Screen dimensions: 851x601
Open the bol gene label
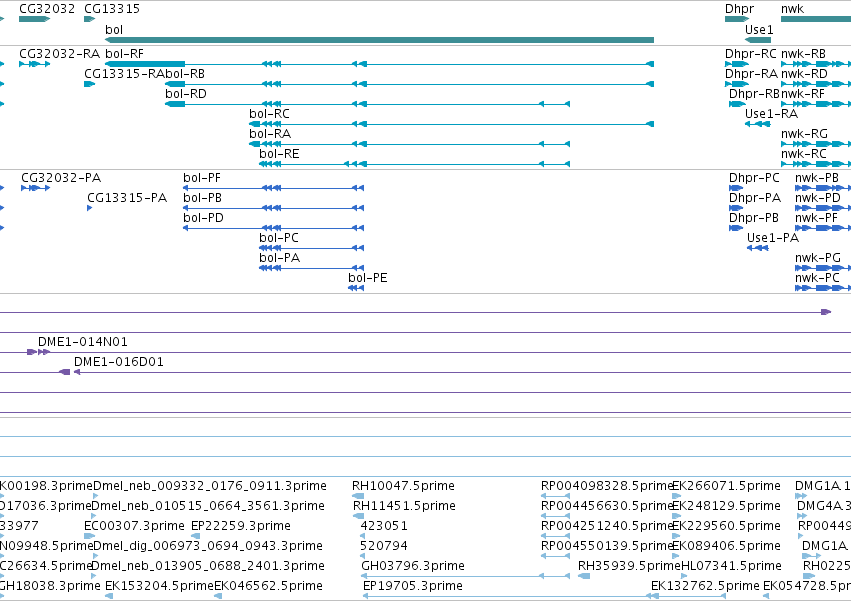[x=114, y=29]
